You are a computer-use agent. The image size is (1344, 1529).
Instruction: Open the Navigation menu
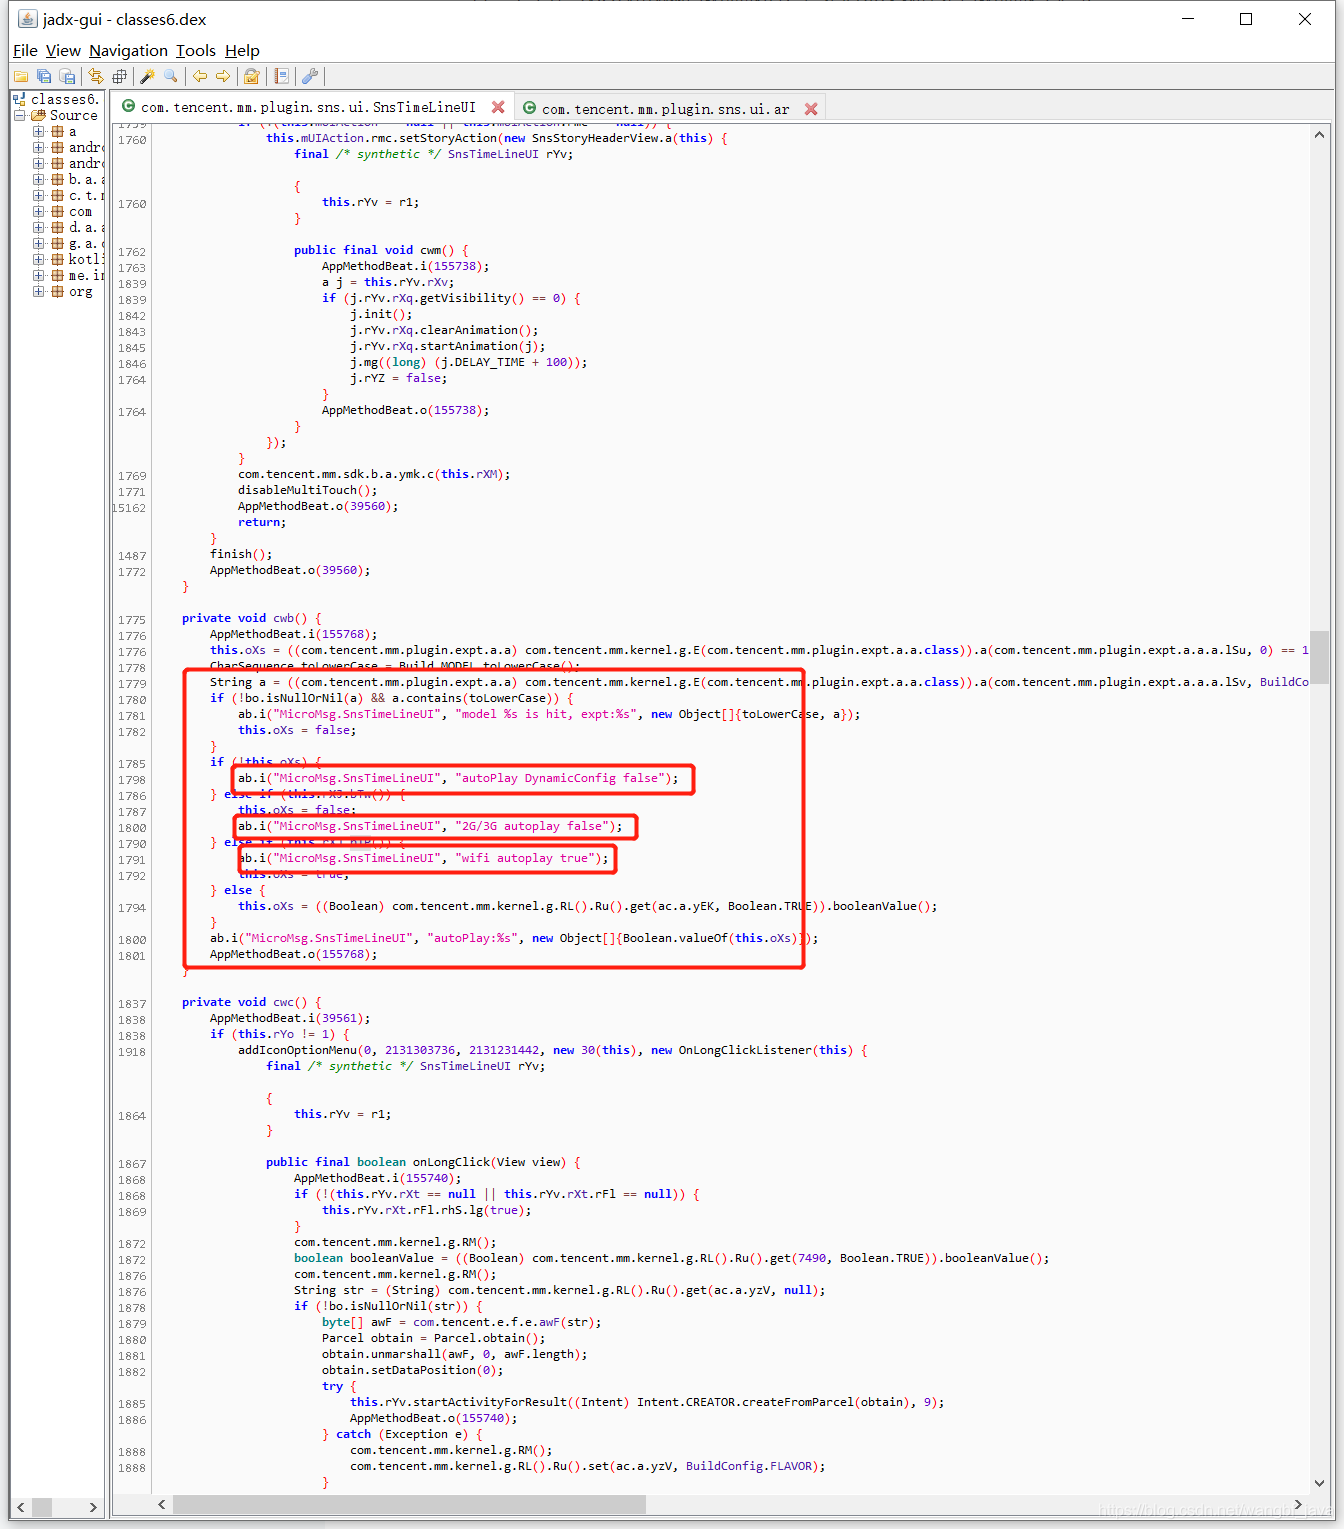coord(128,50)
